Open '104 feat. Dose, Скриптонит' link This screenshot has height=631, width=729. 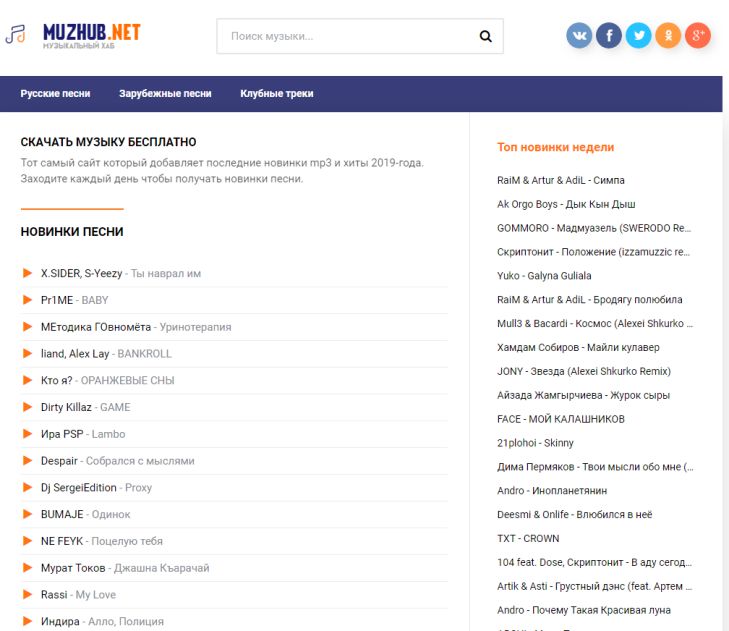pyautogui.click(x=594, y=563)
